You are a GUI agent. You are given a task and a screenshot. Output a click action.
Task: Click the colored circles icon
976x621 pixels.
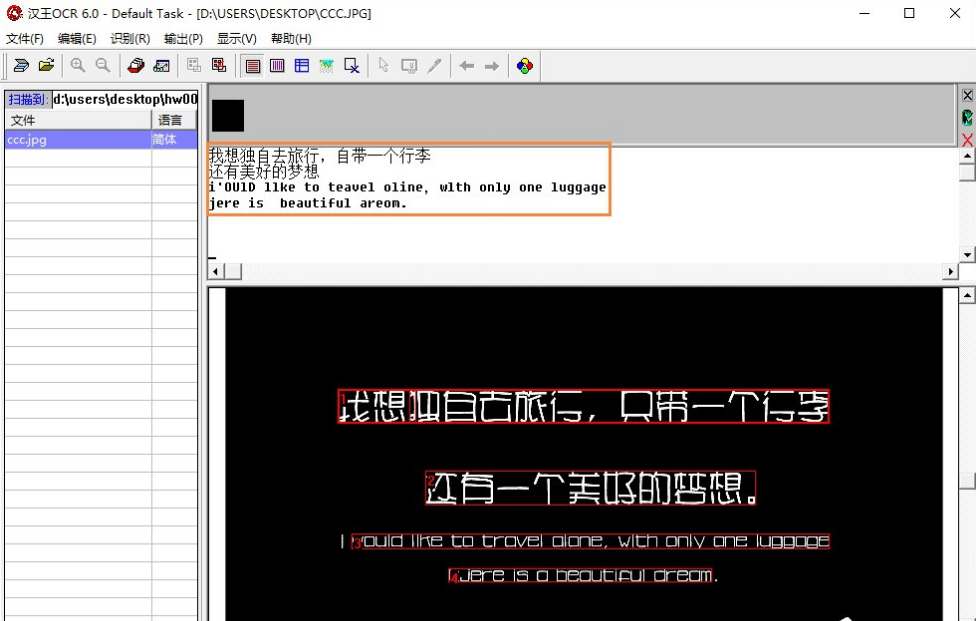(525, 65)
